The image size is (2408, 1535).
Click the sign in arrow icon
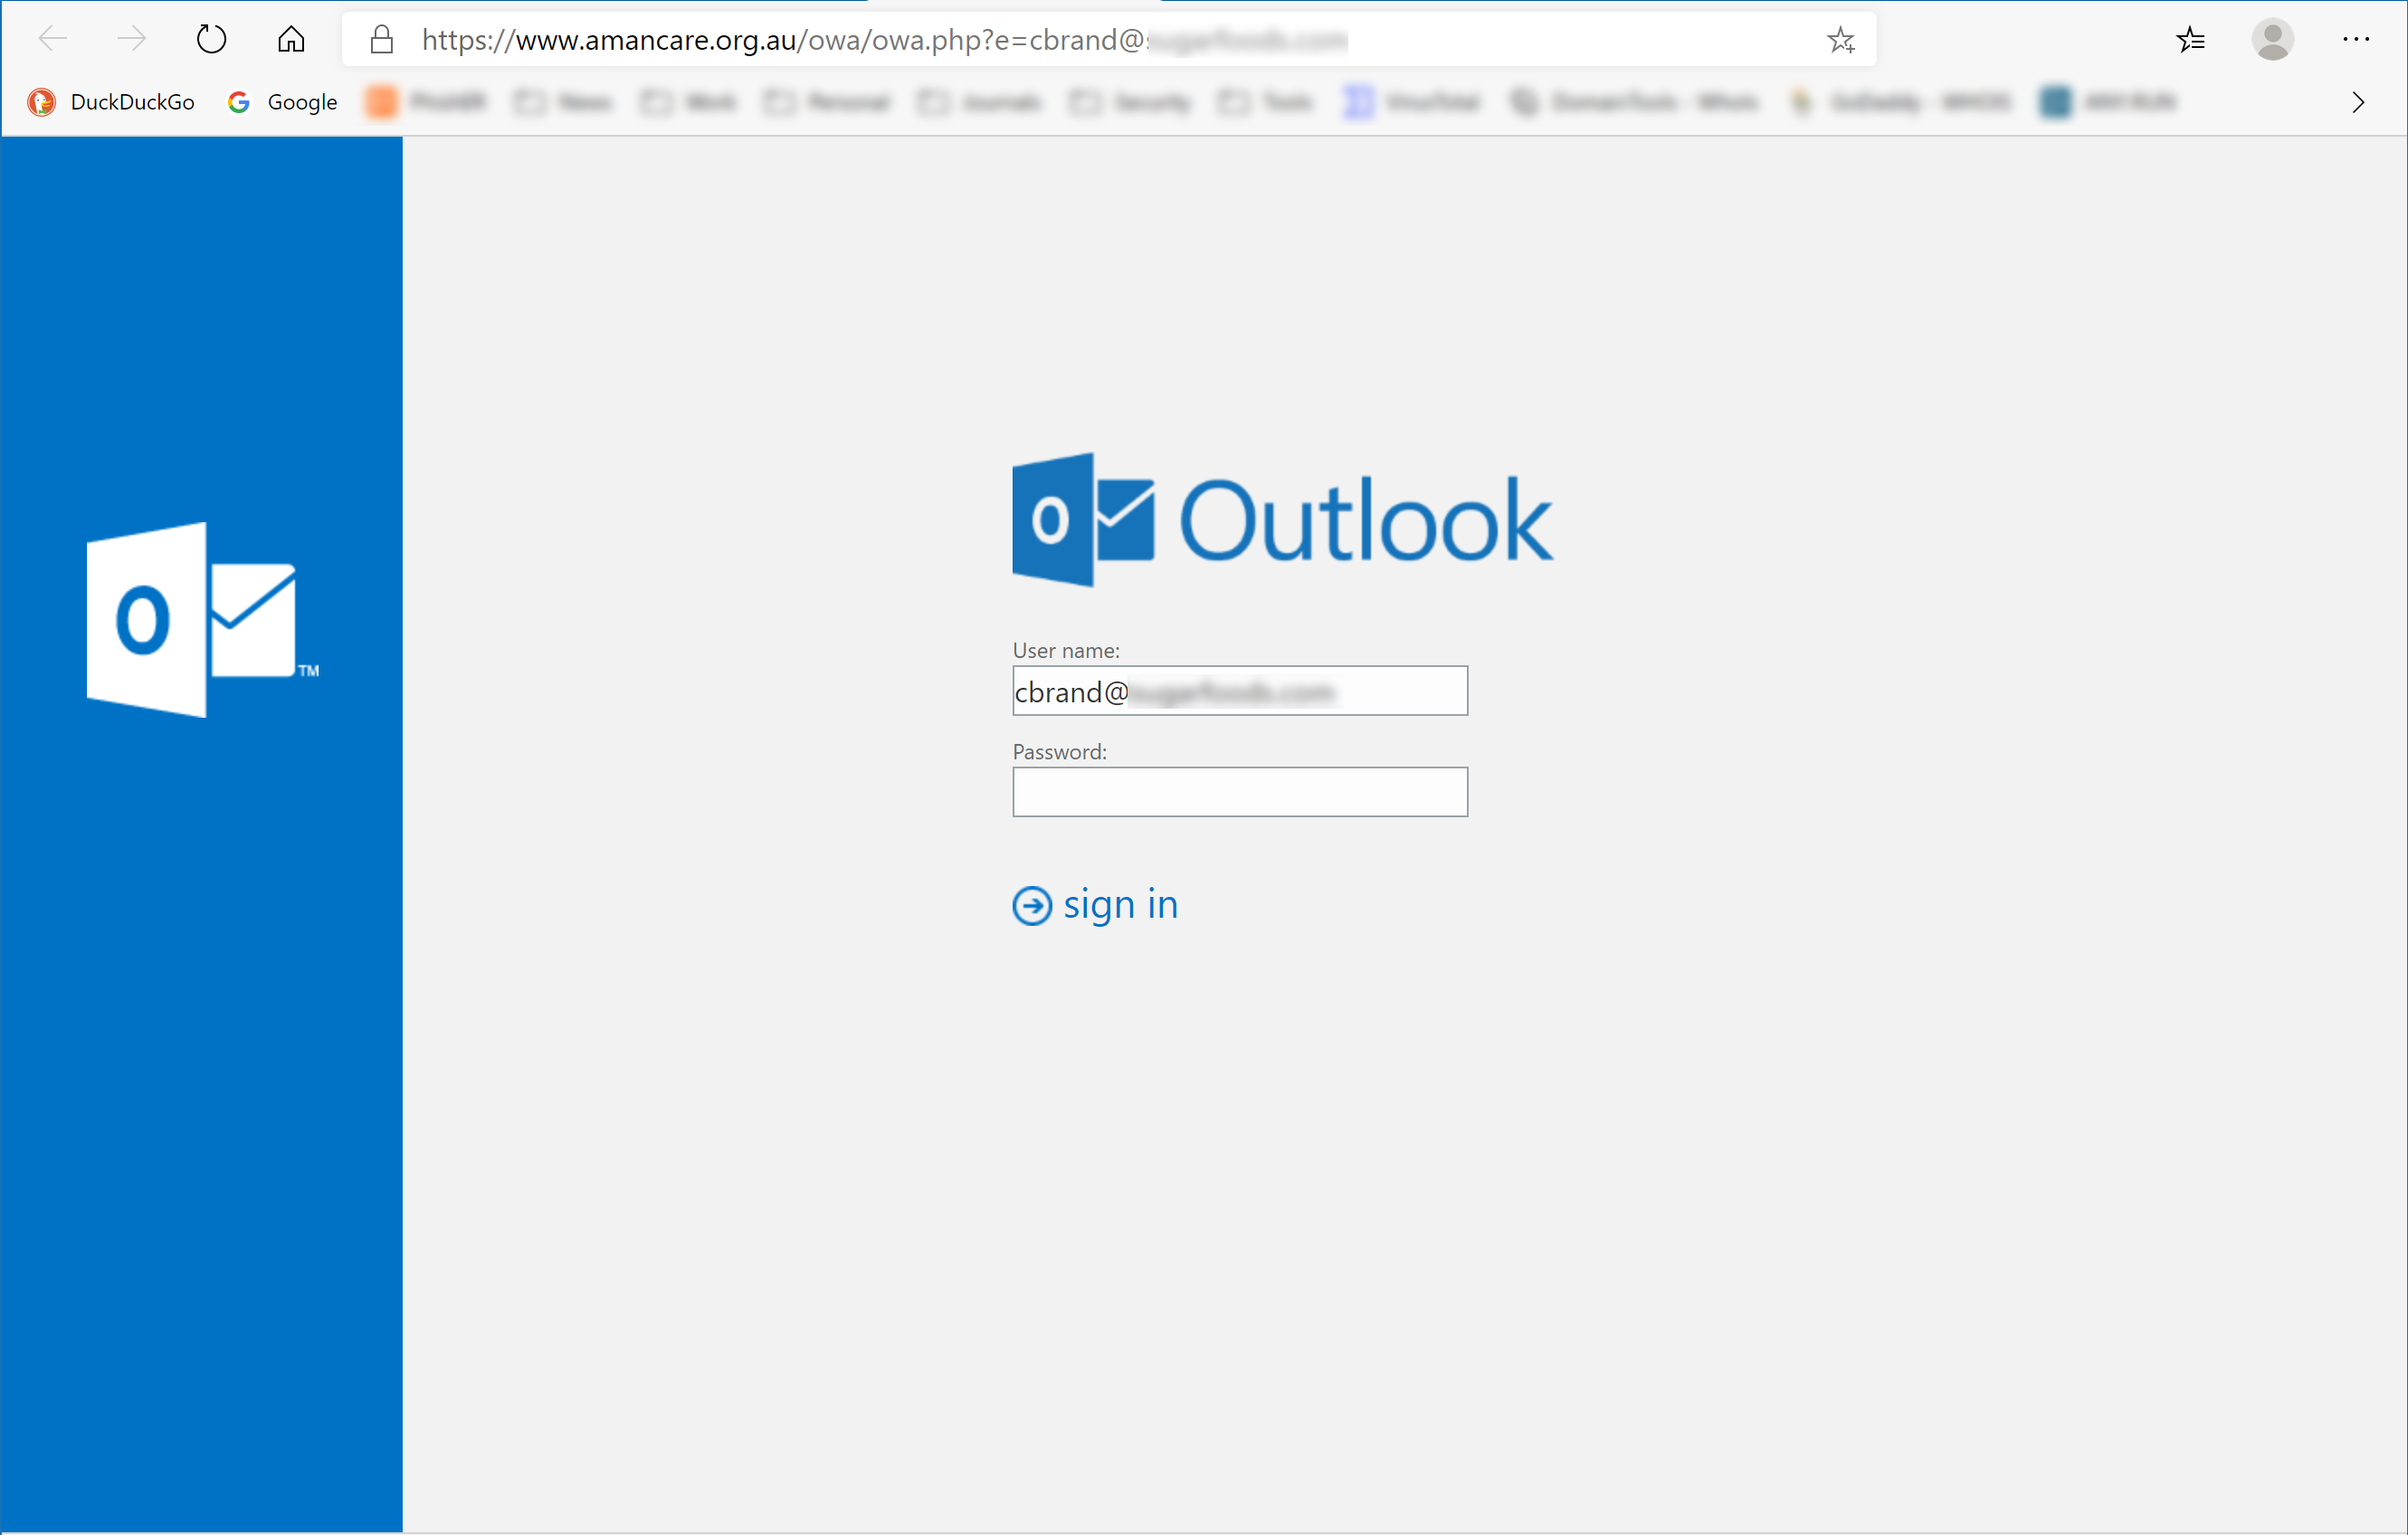pyautogui.click(x=1032, y=906)
